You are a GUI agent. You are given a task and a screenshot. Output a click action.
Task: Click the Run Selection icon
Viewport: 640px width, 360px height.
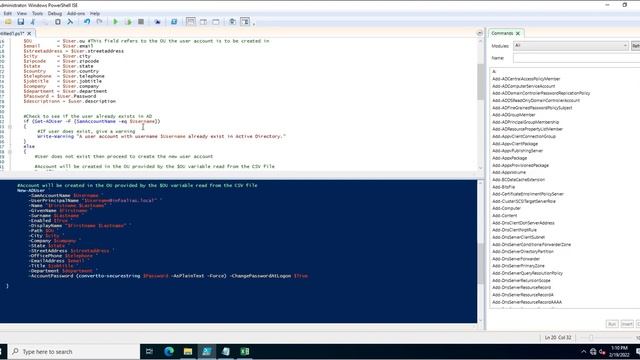click(x=128, y=22)
